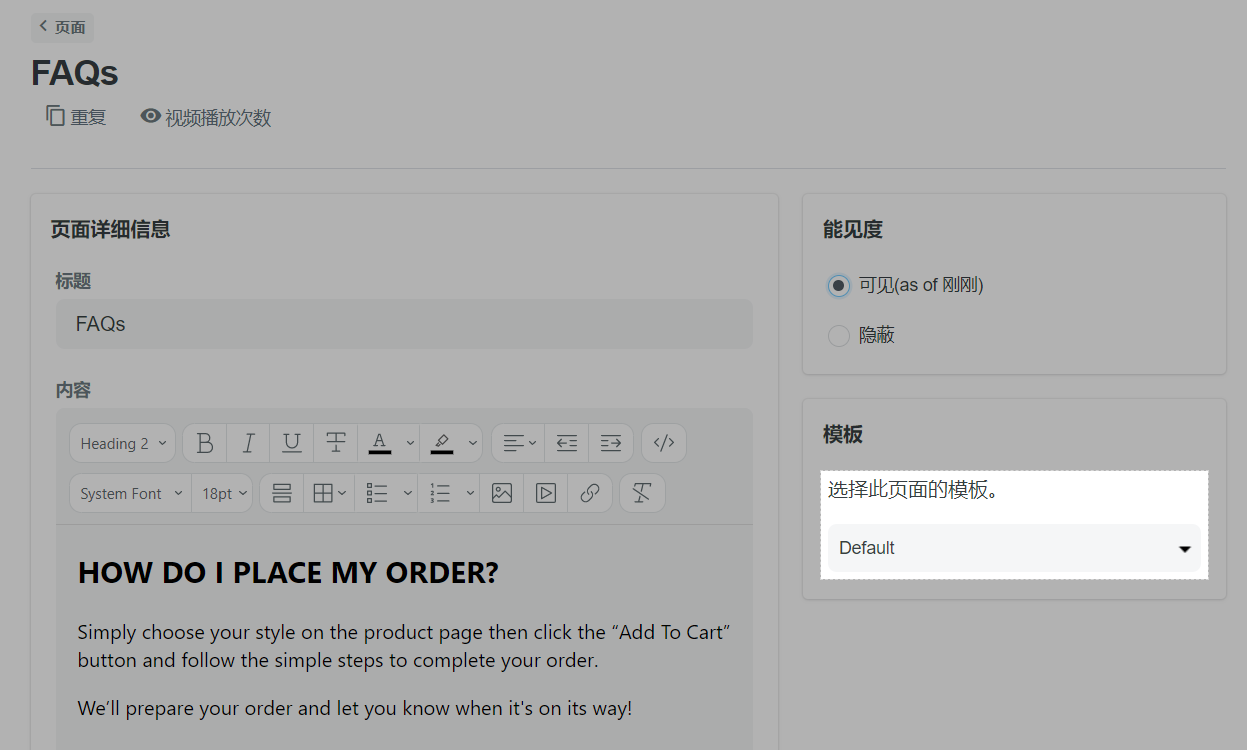Apply underline formatting

(x=292, y=443)
